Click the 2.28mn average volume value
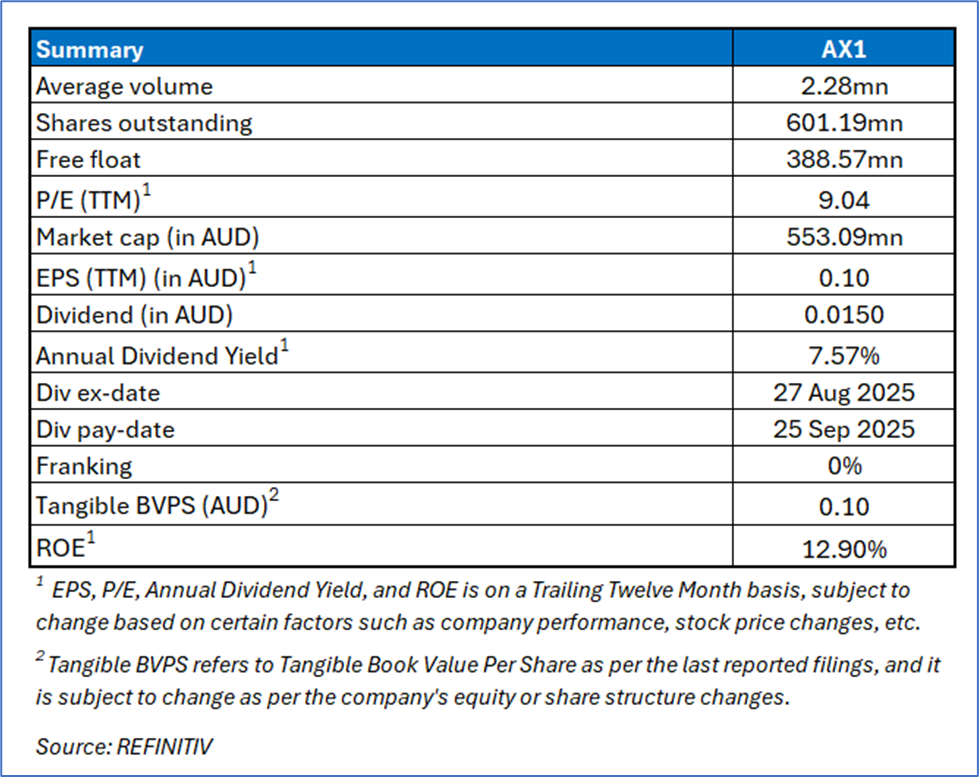 pos(843,86)
